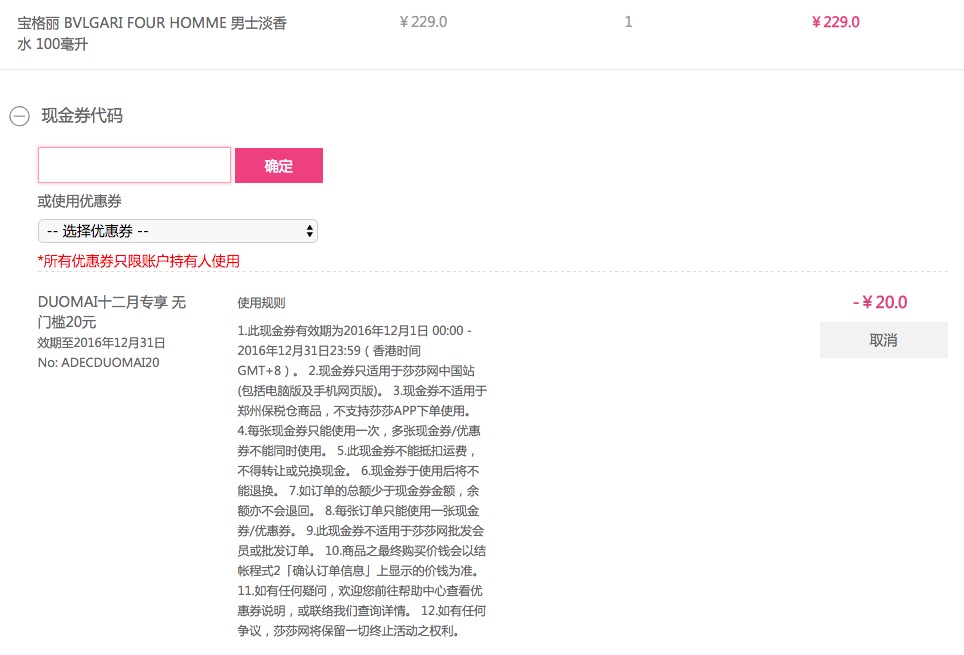Image resolution: width=964 pixels, height=655 pixels.
Task: Open the 选择优惠券 dropdown
Action: (178, 231)
